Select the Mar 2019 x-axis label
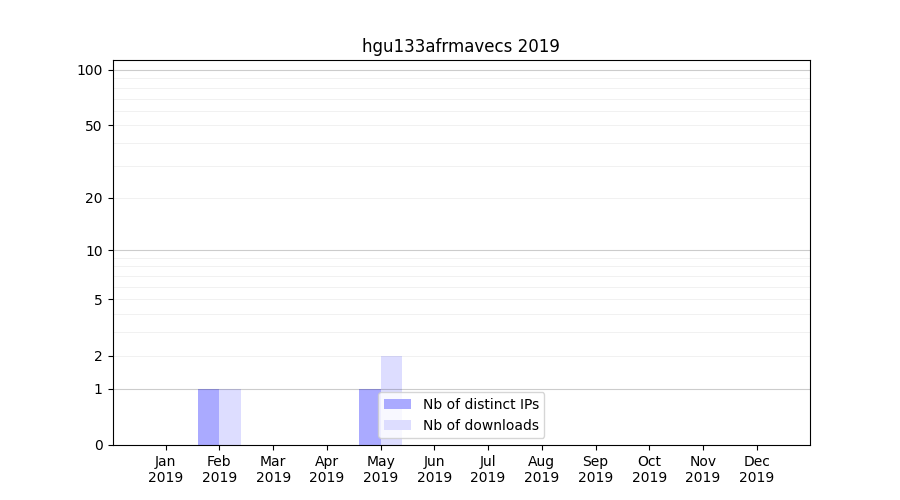The width and height of the screenshot is (900, 500). click(273, 469)
